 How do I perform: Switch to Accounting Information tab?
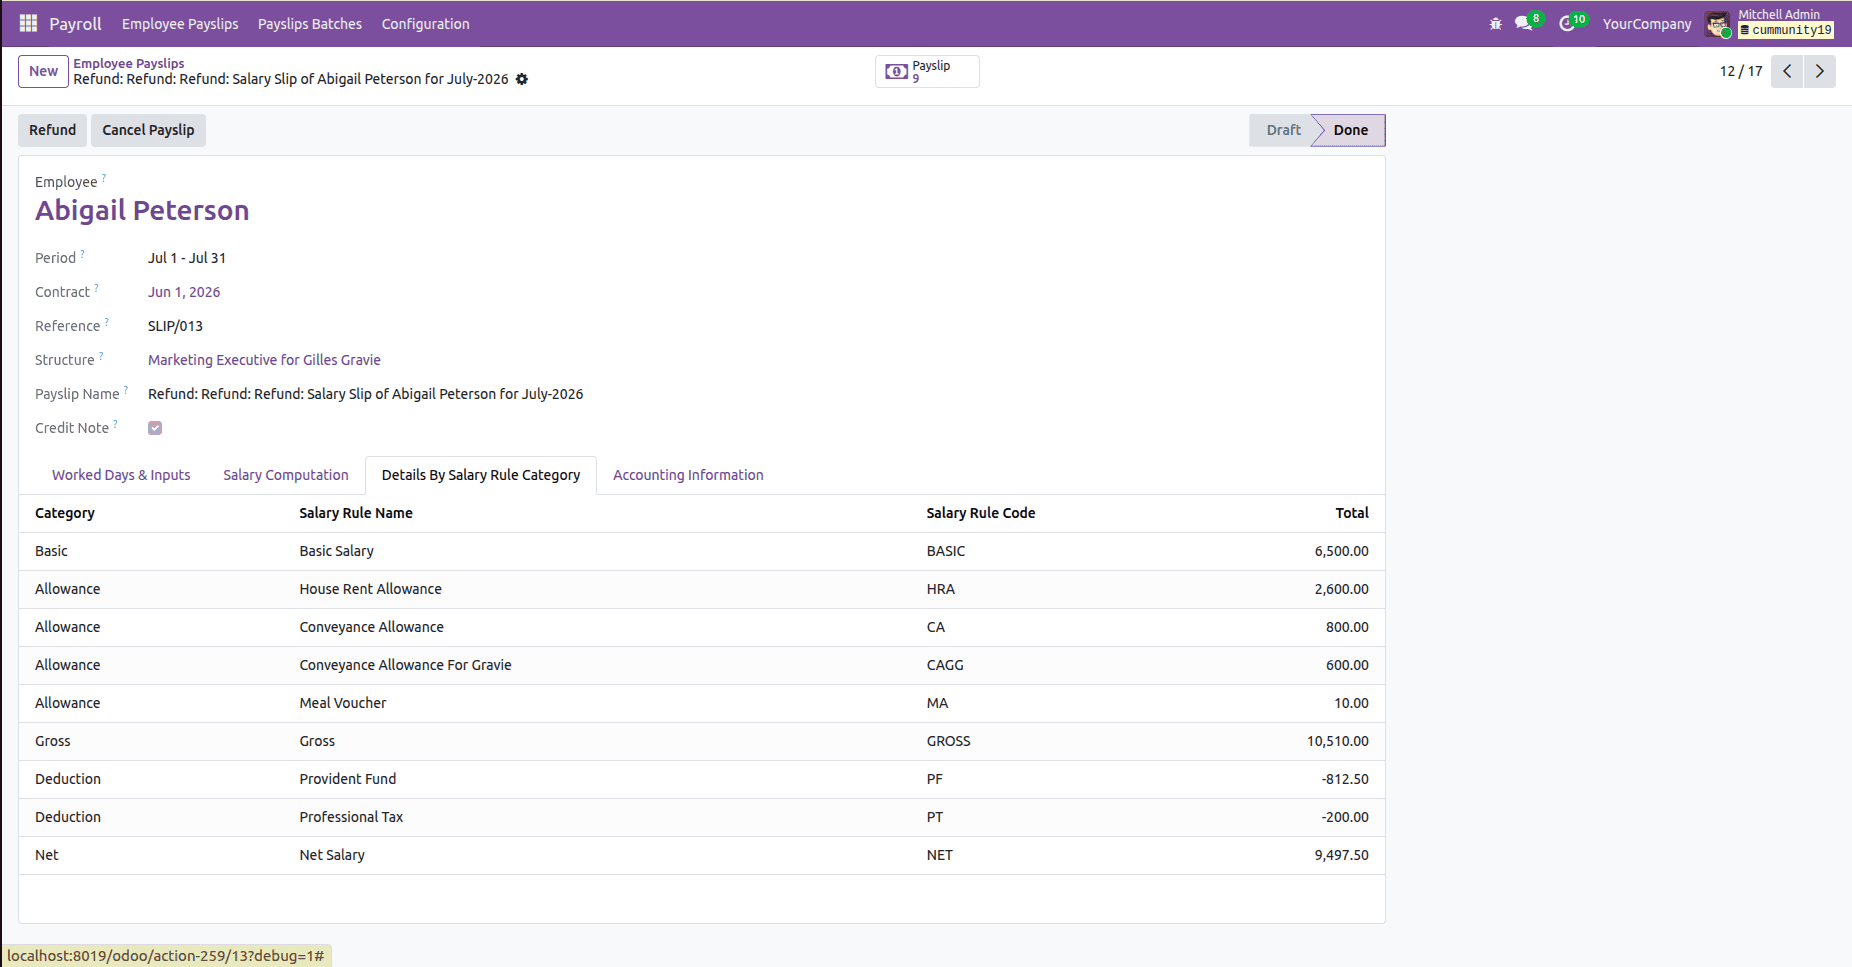click(x=688, y=475)
